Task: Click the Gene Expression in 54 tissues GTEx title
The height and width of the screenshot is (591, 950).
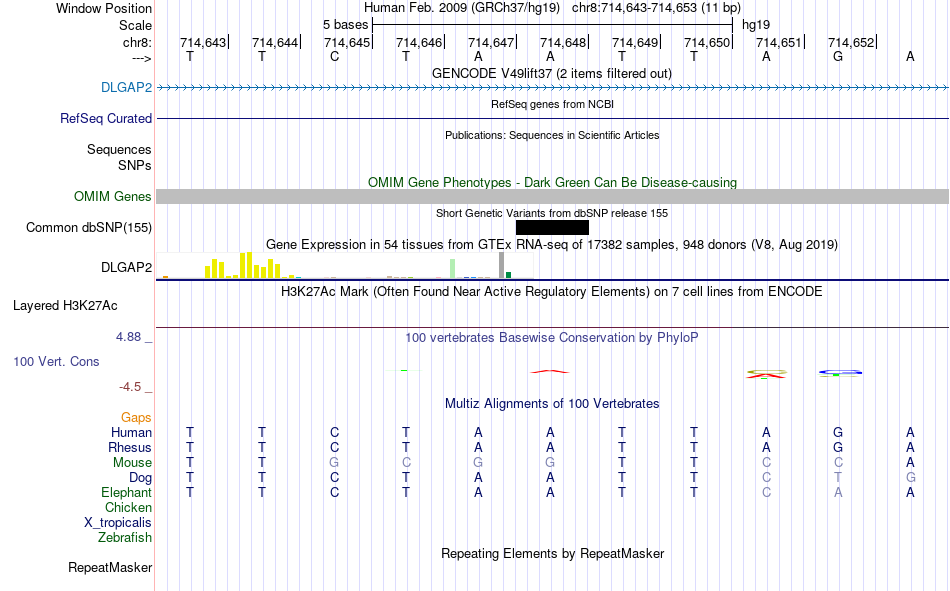Action: (552, 244)
